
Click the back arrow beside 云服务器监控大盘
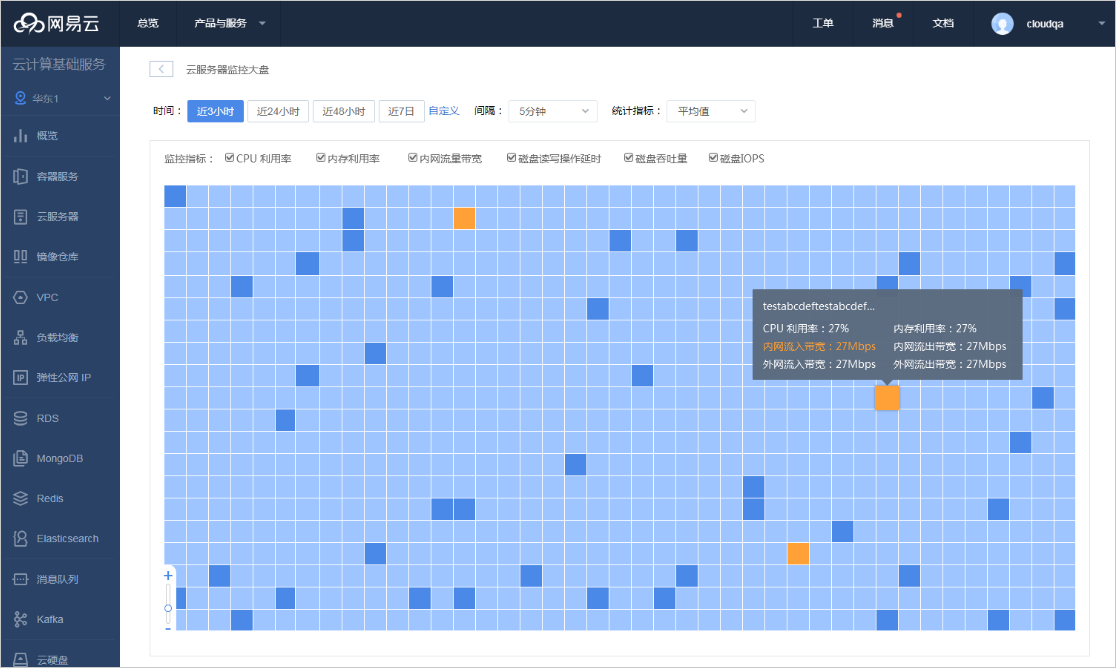pyautogui.click(x=161, y=69)
